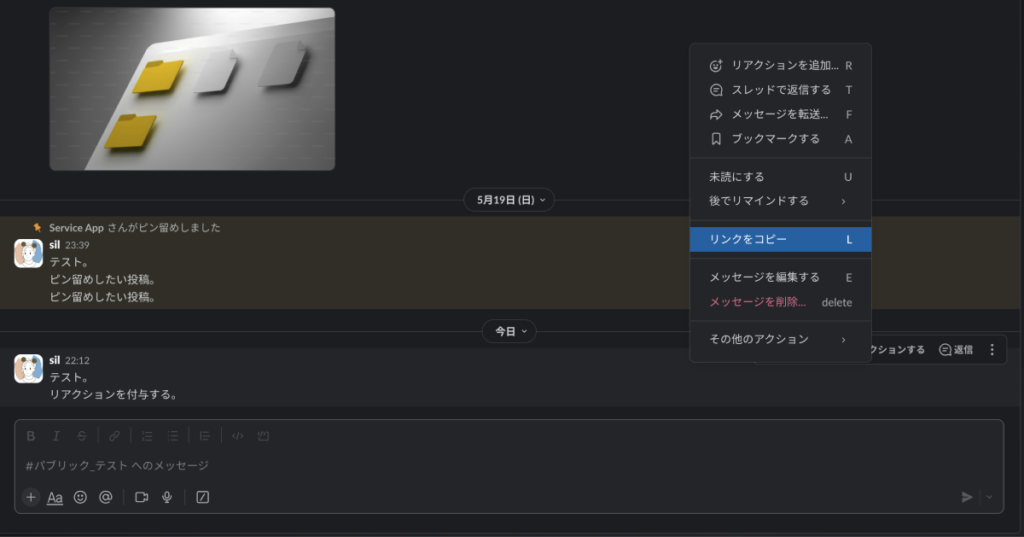Click the code block icon
Screen dimensions: 1024x537
pos(263,436)
